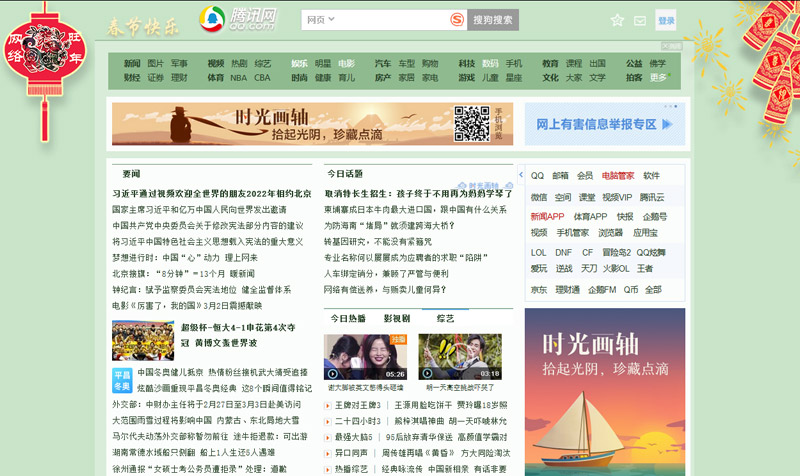
Task: Open 游戏 in the navigation bar
Action: [x=466, y=78]
